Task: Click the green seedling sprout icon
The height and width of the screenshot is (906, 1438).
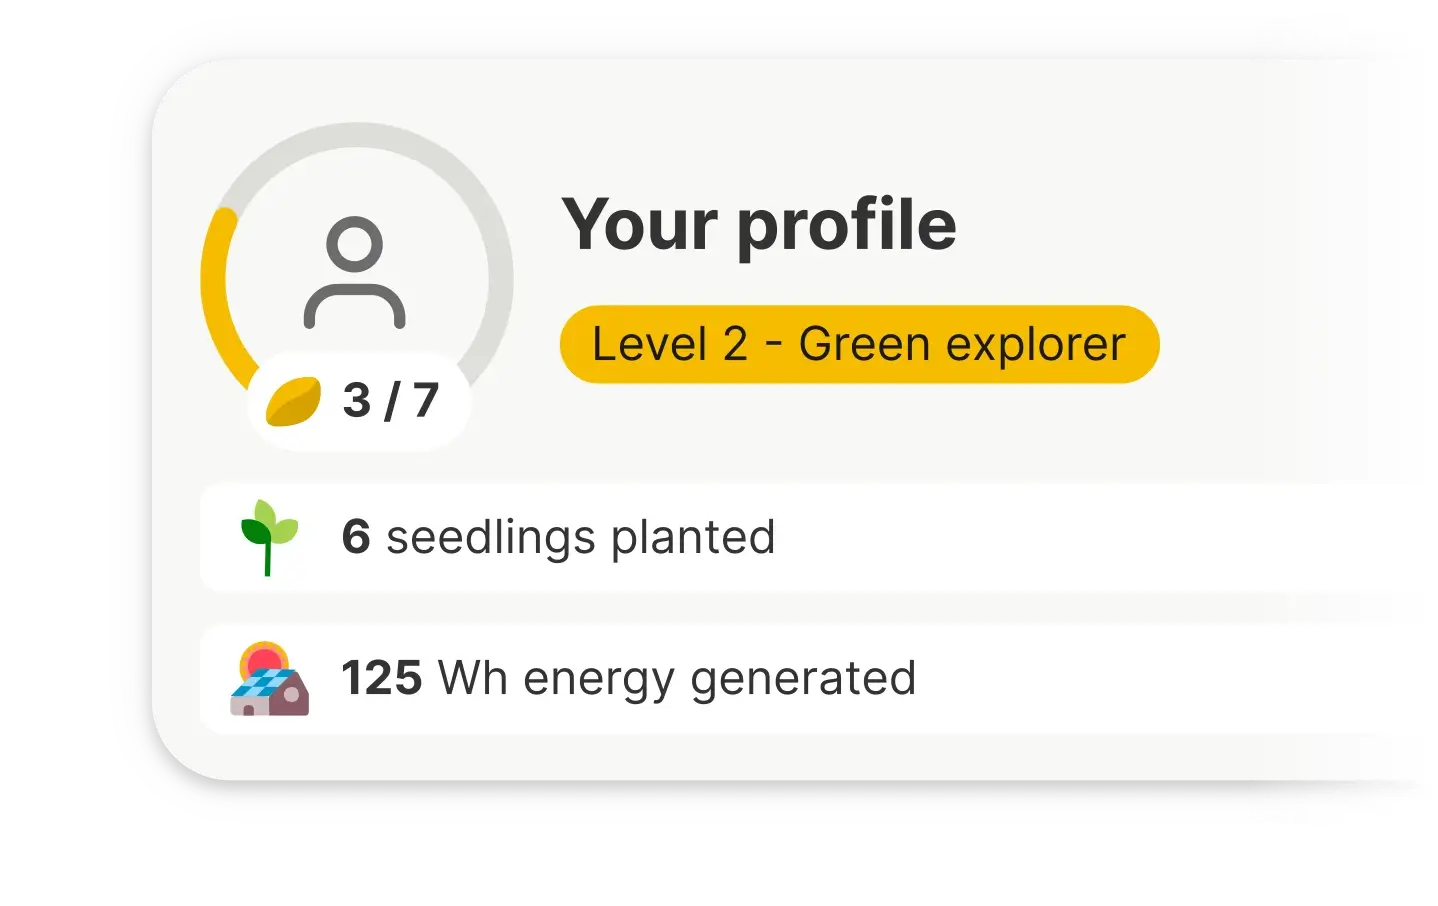Action: [x=269, y=538]
